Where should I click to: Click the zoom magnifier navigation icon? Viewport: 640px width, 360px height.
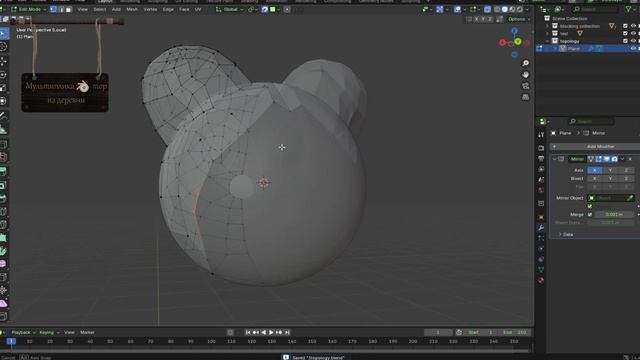click(x=525, y=63)
